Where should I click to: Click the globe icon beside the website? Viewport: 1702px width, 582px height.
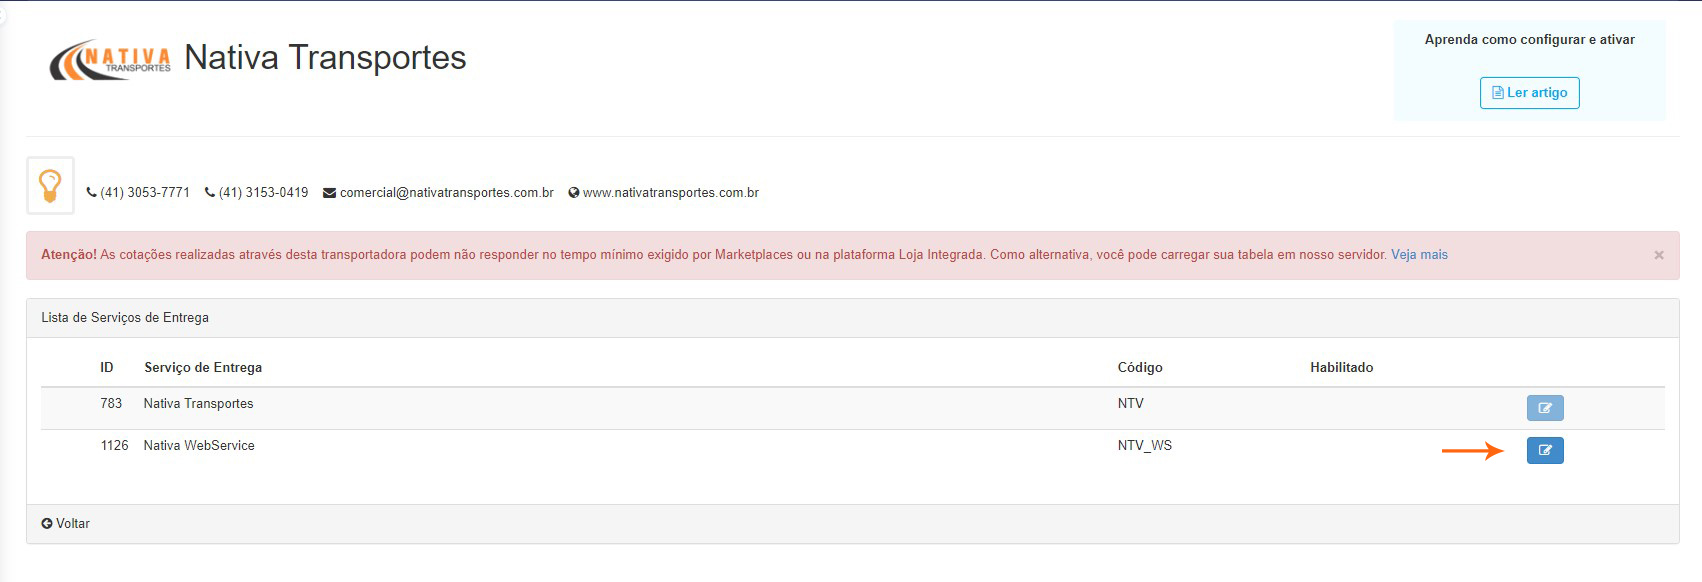574,193
